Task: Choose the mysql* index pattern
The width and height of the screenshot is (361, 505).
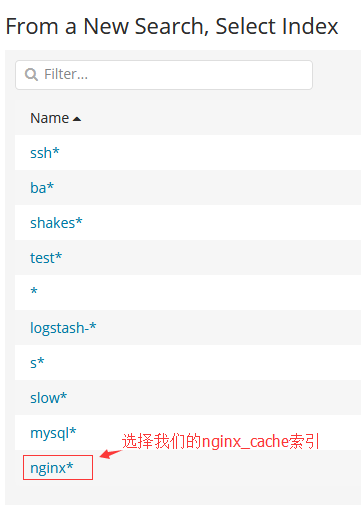Action: [53, 433]
